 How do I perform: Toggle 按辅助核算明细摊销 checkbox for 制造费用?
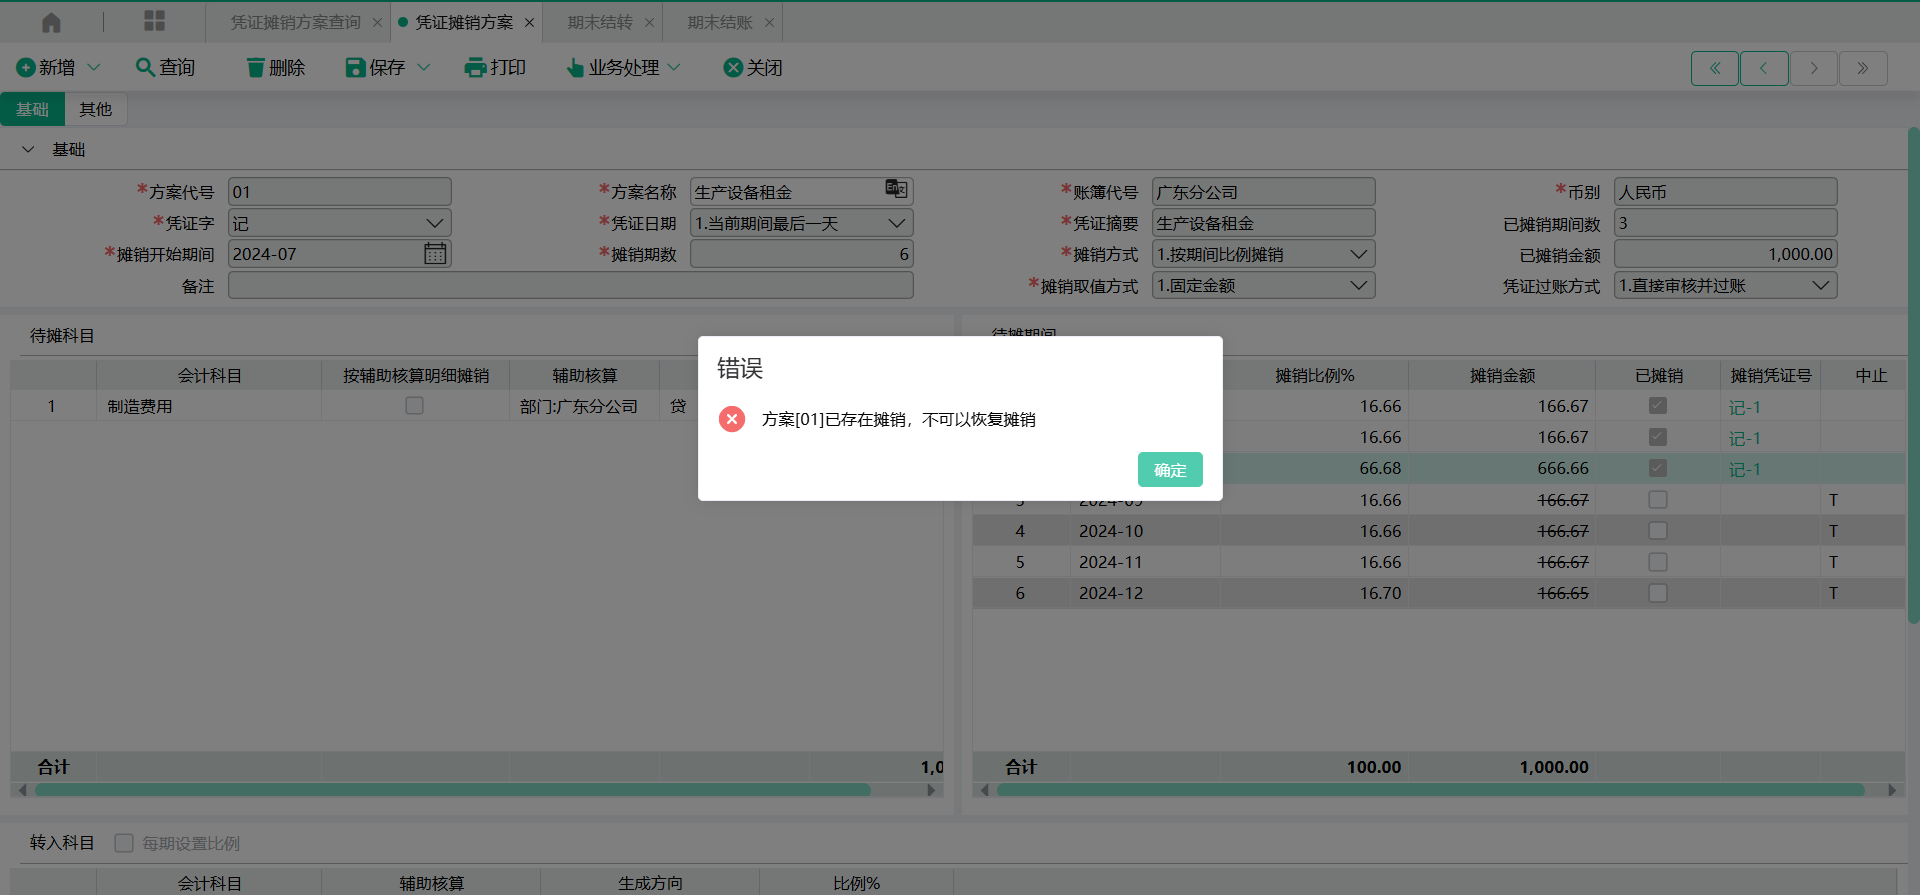pyautogui.click(x=414, y=406)
